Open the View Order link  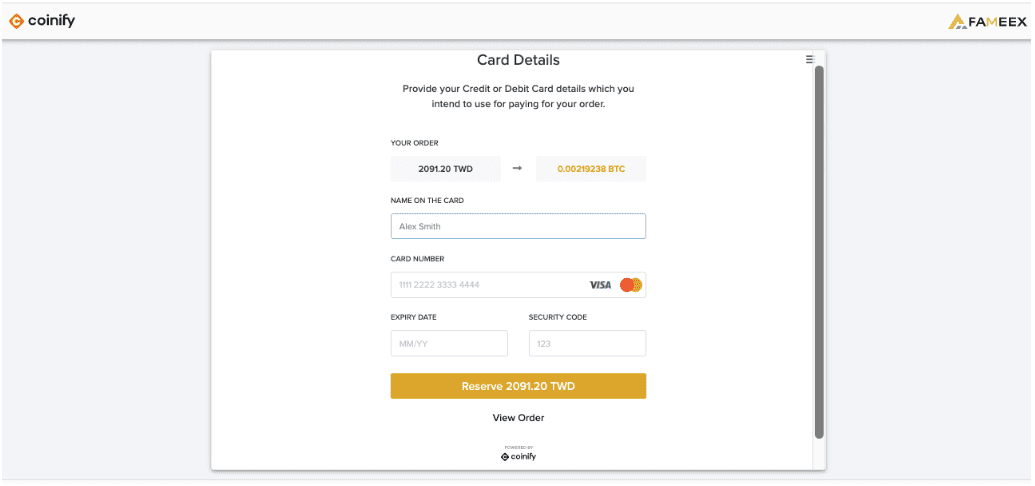pos(518,418)
